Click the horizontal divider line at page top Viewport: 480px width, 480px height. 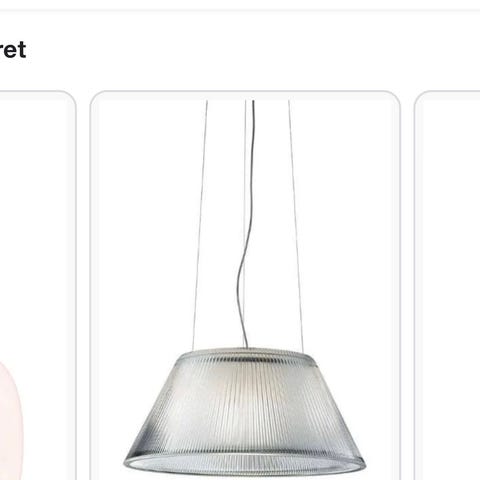[x=240, y=10]
